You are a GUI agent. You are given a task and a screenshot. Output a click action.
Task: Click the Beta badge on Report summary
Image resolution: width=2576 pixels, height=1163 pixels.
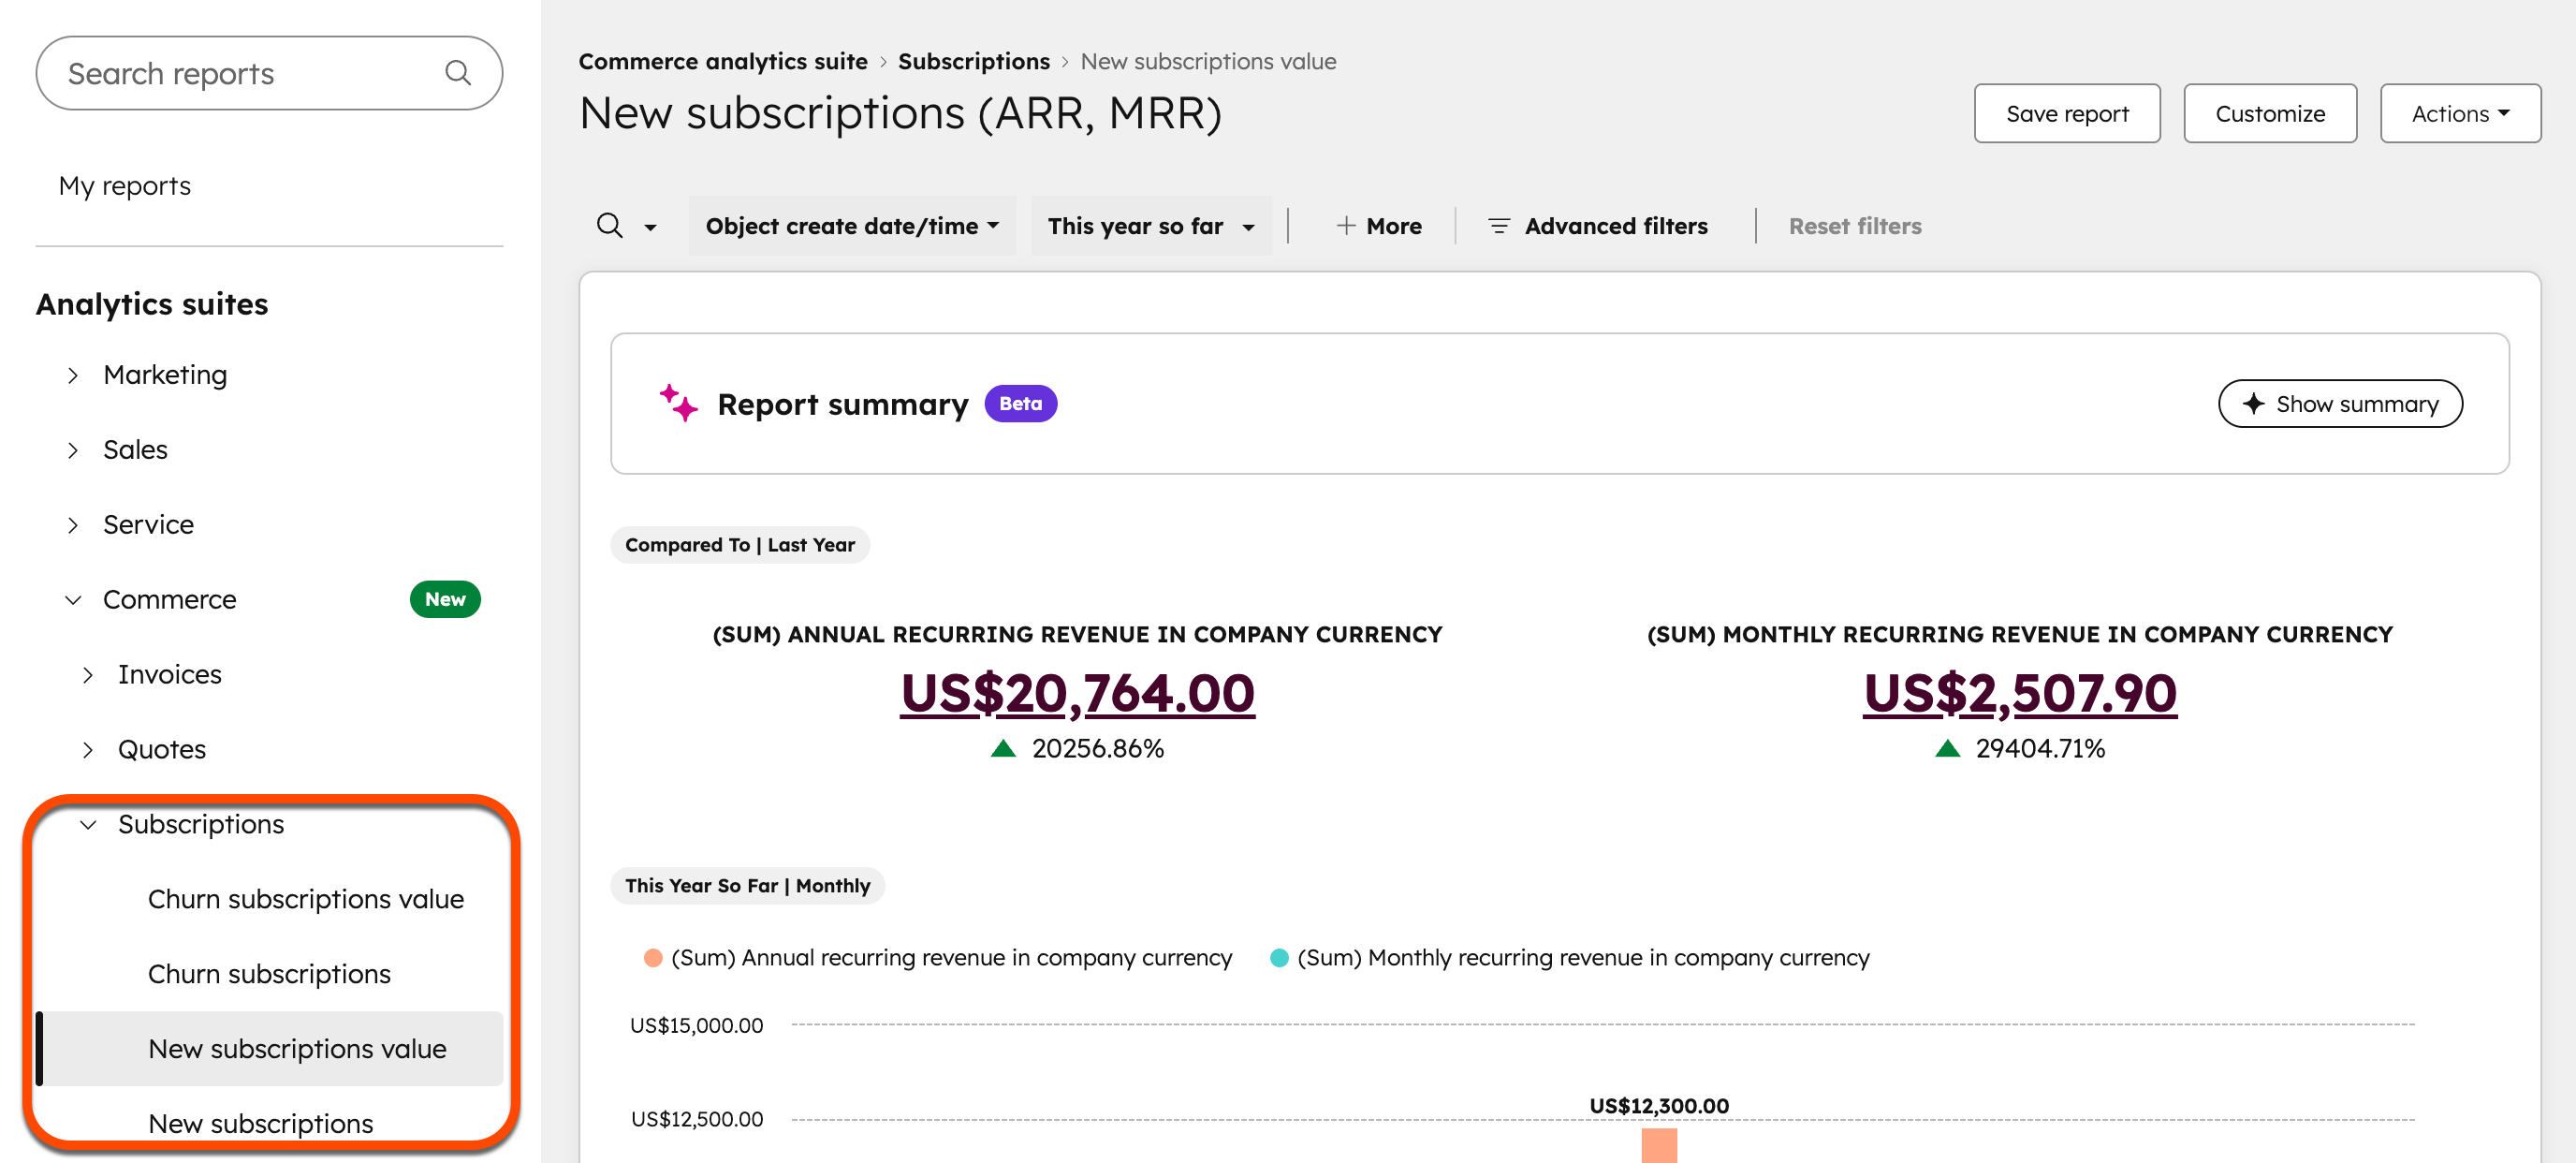(x=1019, y=403)
